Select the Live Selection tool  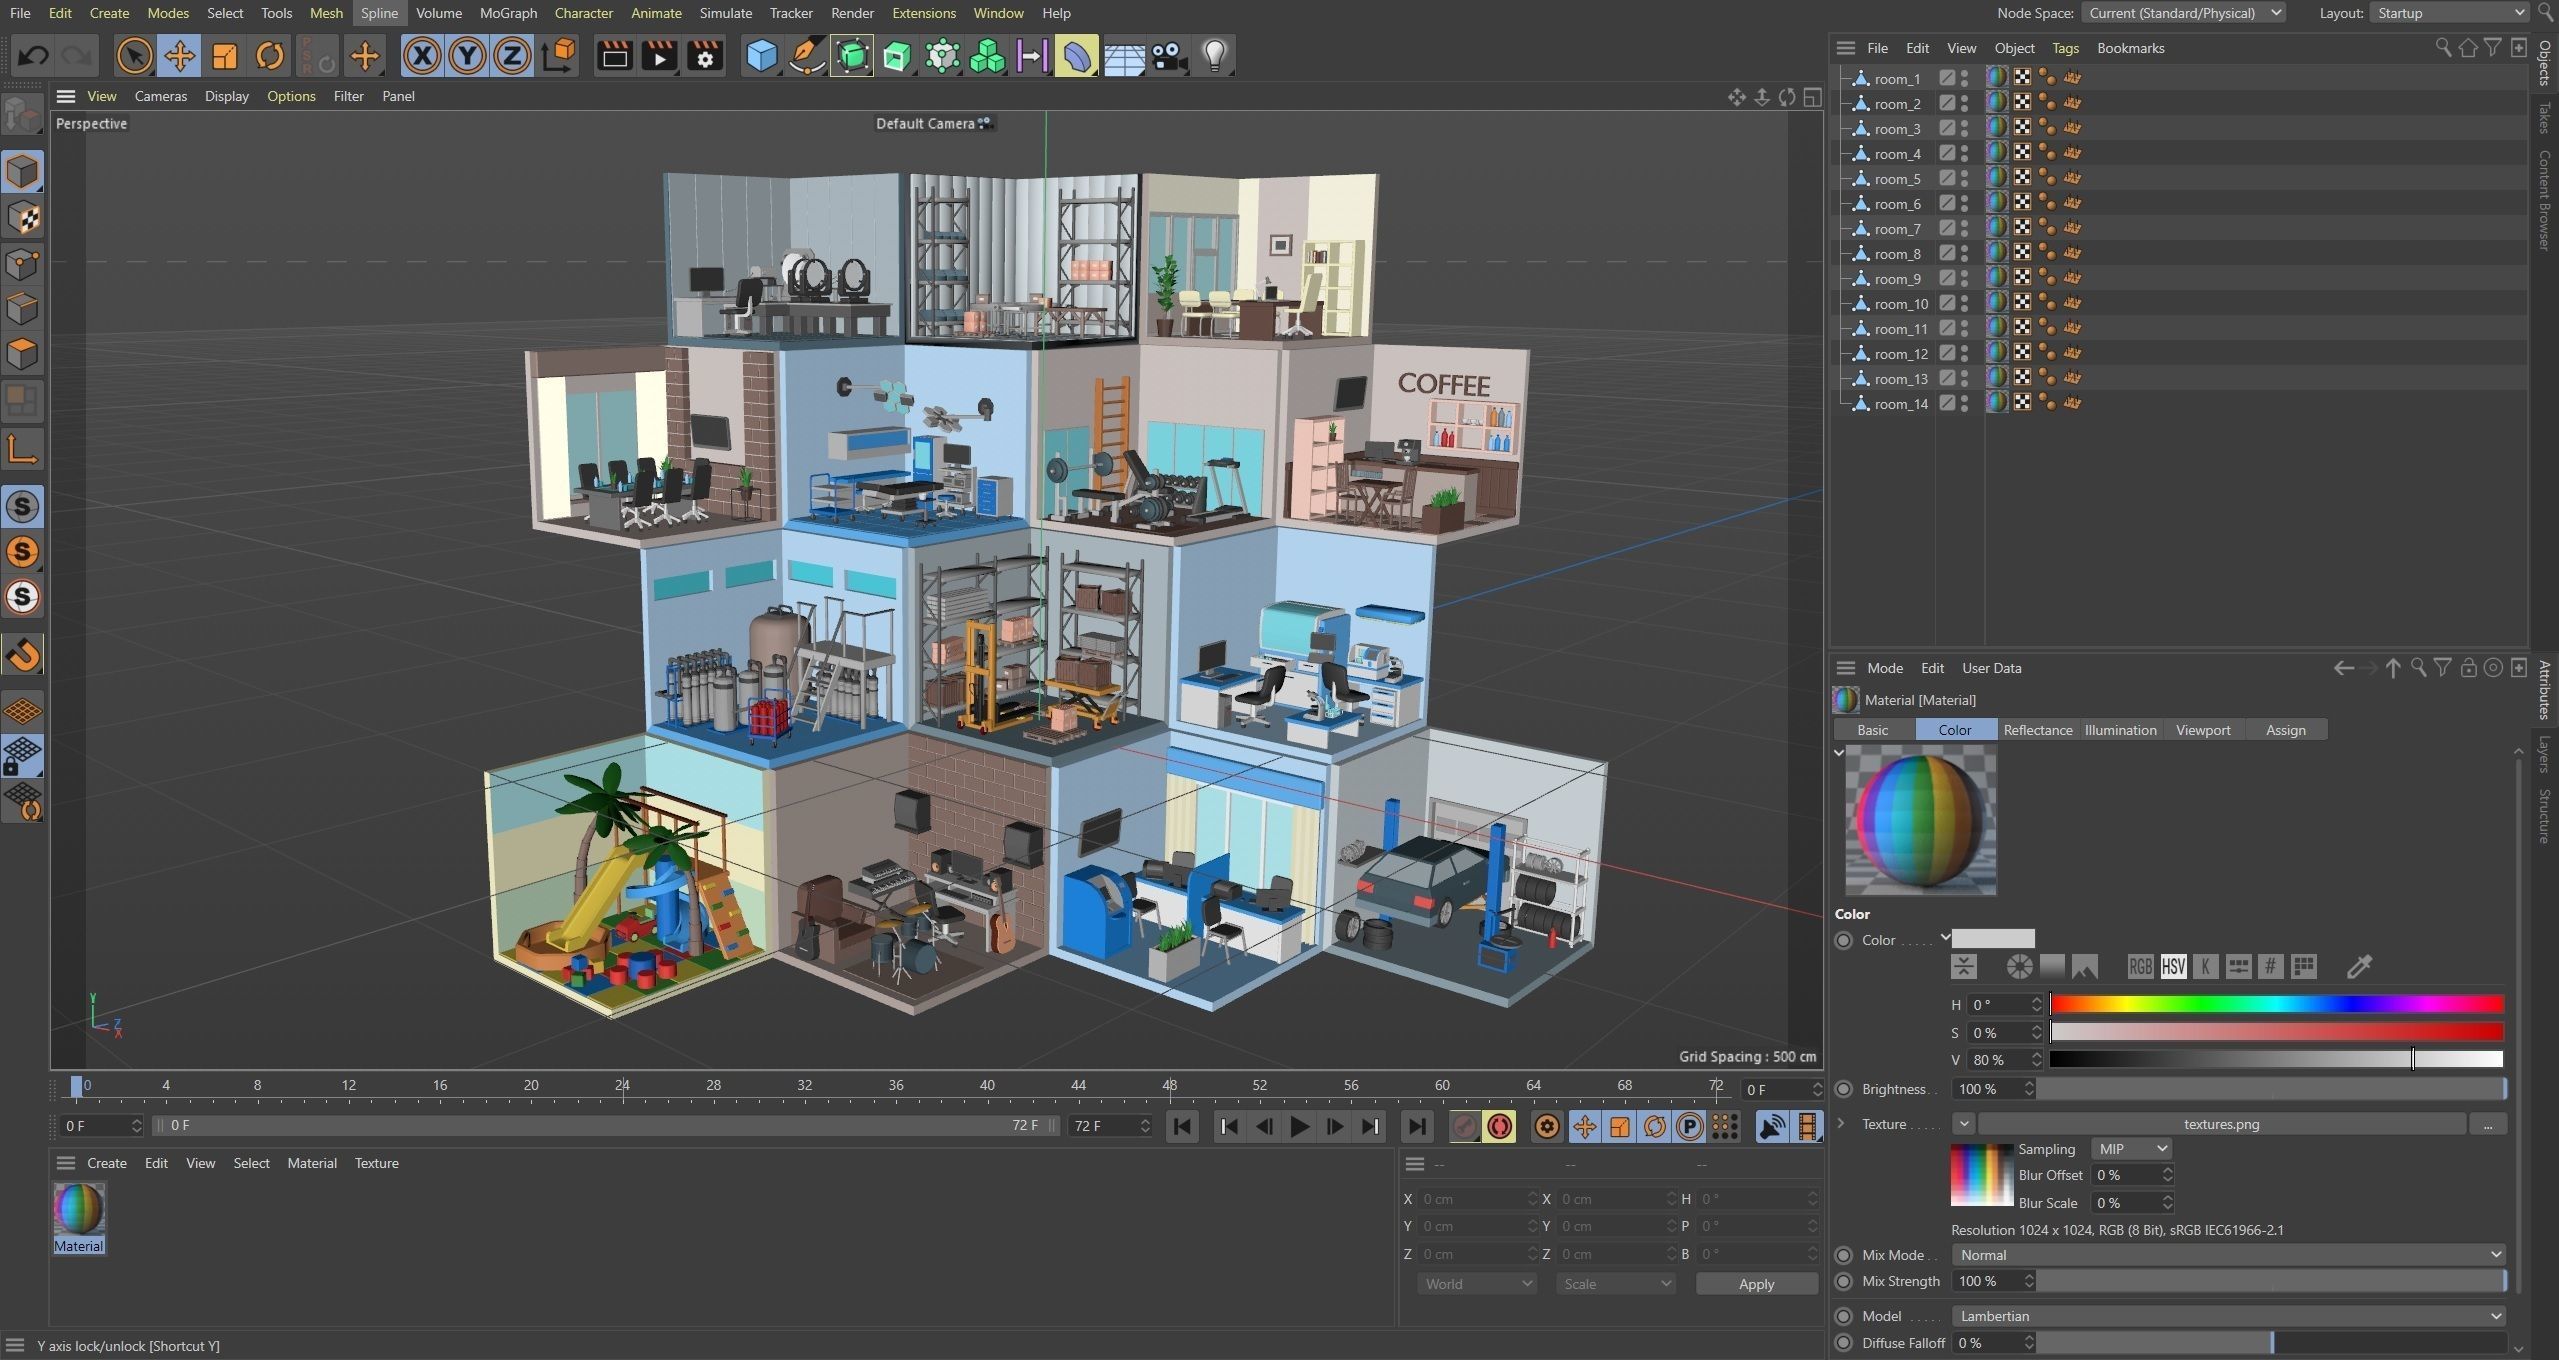pyautogui.click(x=134, y=56)
